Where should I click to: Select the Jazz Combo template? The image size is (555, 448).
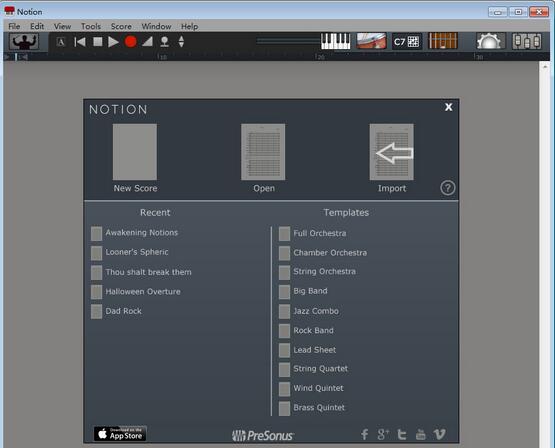[309, 311]
